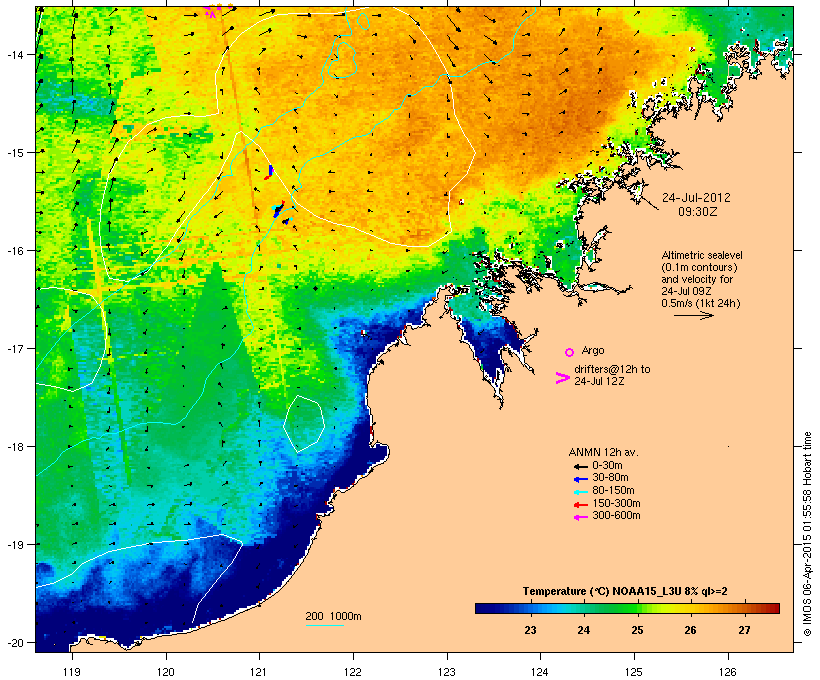Click the Temperature NOAA15_L3U colorbar title
Viewport: 820px width, 680px height.
pos(625,591)
